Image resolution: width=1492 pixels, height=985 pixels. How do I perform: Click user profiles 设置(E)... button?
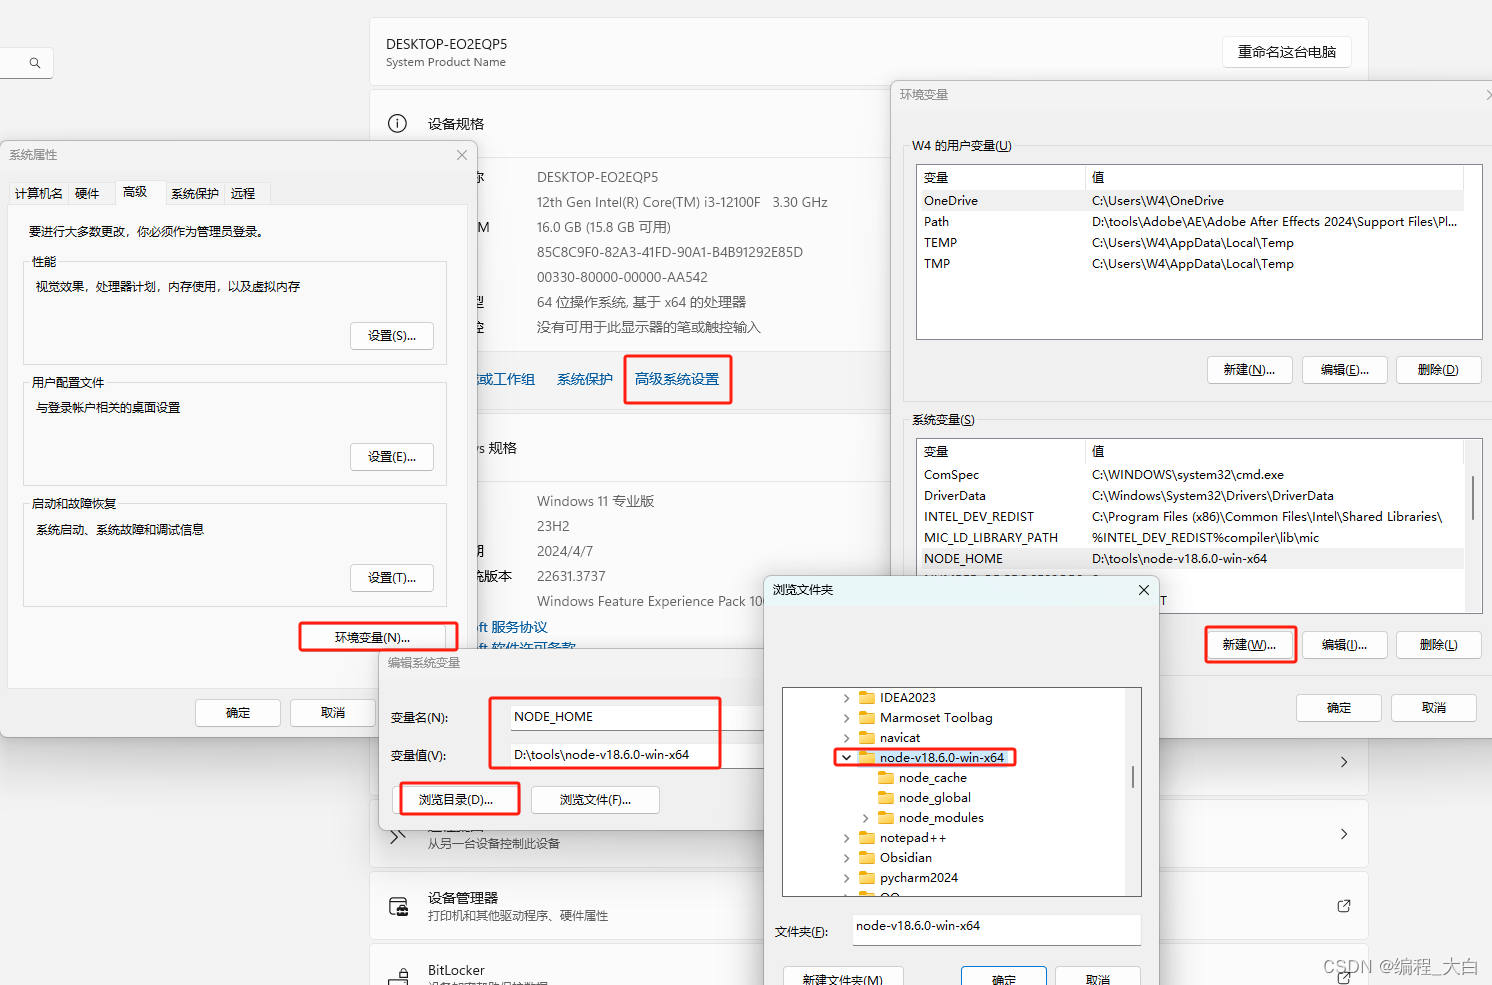click(392, 457)
